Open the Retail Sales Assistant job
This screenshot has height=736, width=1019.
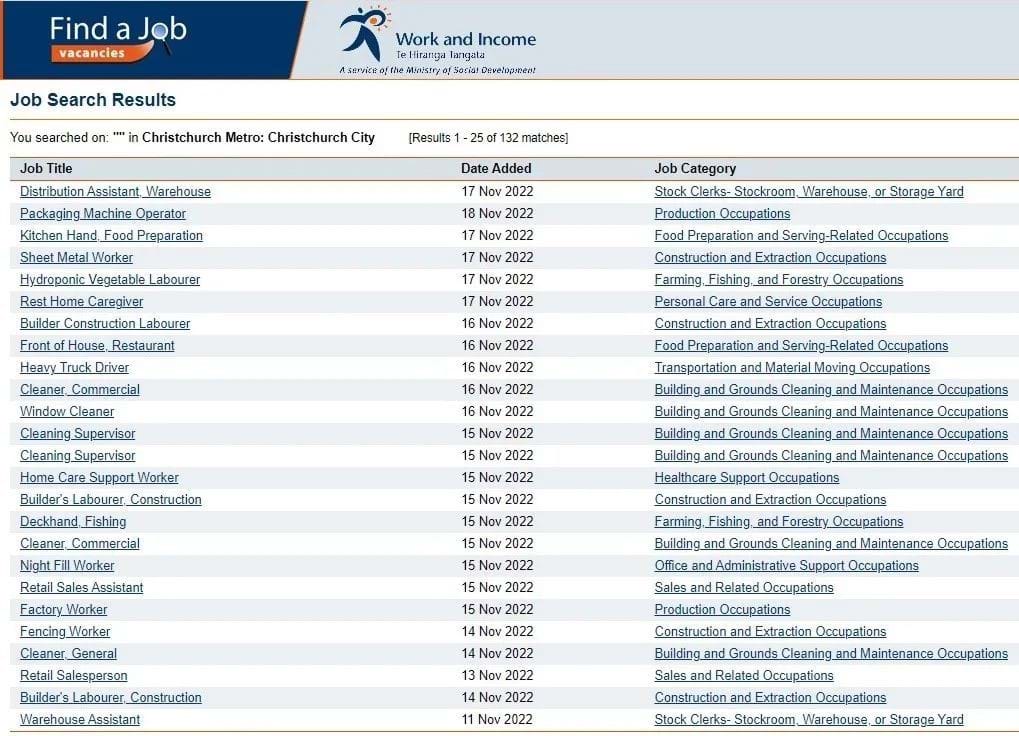tap(81, 588)
